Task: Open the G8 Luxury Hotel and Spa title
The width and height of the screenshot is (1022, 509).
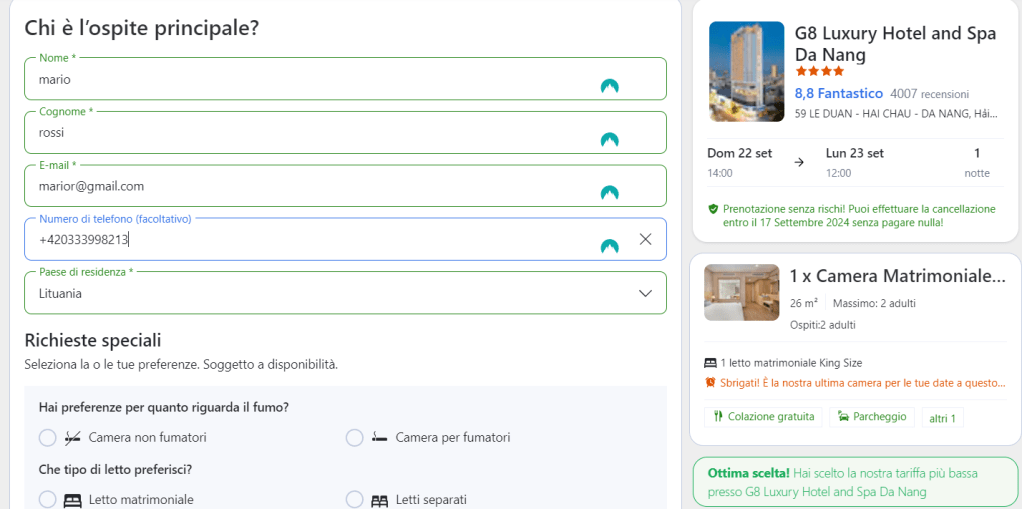Action: pos(895,44)
